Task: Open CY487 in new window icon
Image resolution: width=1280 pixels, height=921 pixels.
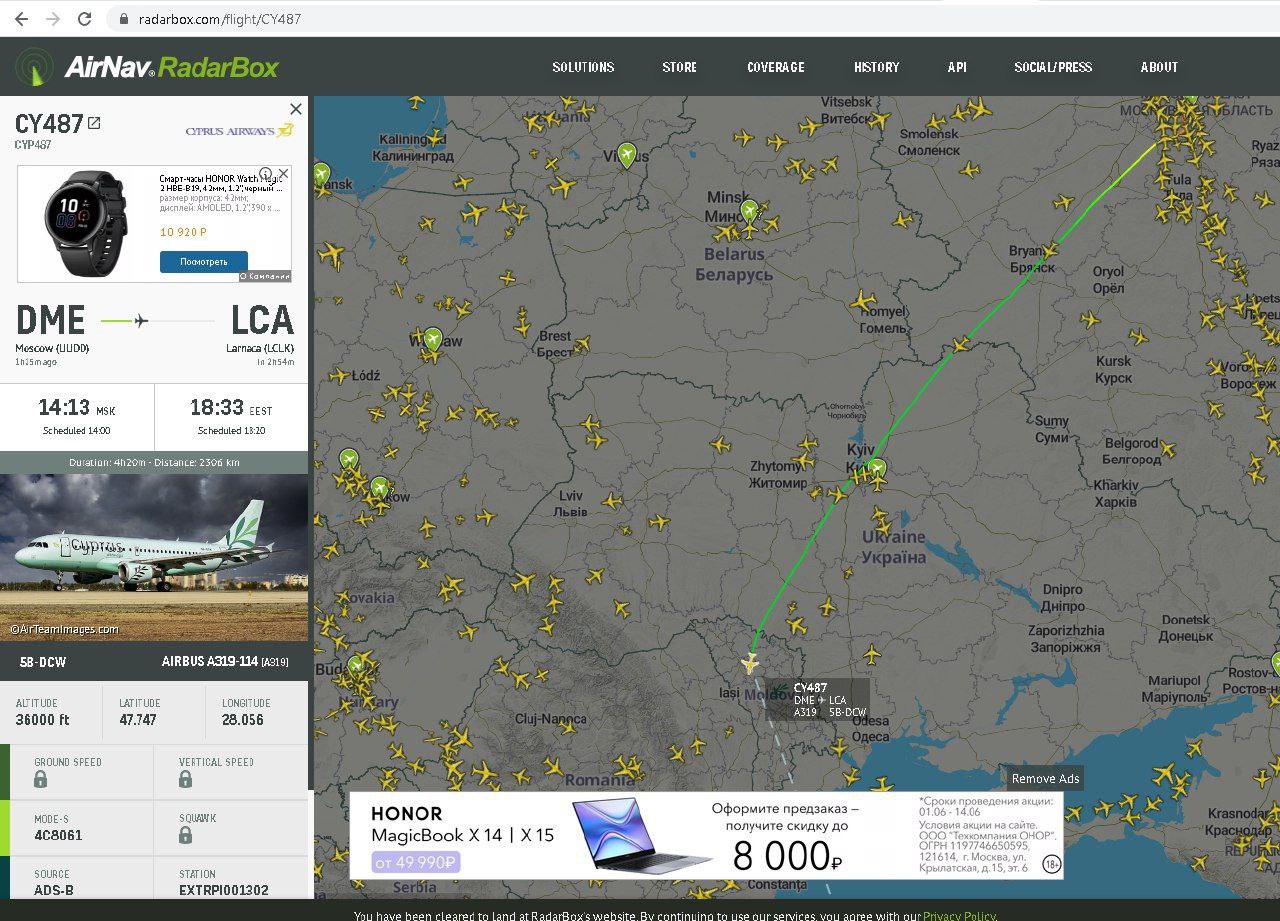Action: point(94,123)
